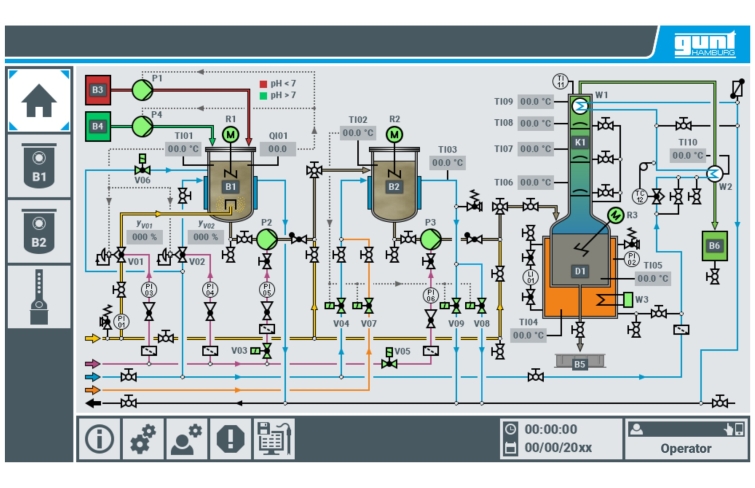
Task: Toggle pump P2
Action: pos(267,239)
